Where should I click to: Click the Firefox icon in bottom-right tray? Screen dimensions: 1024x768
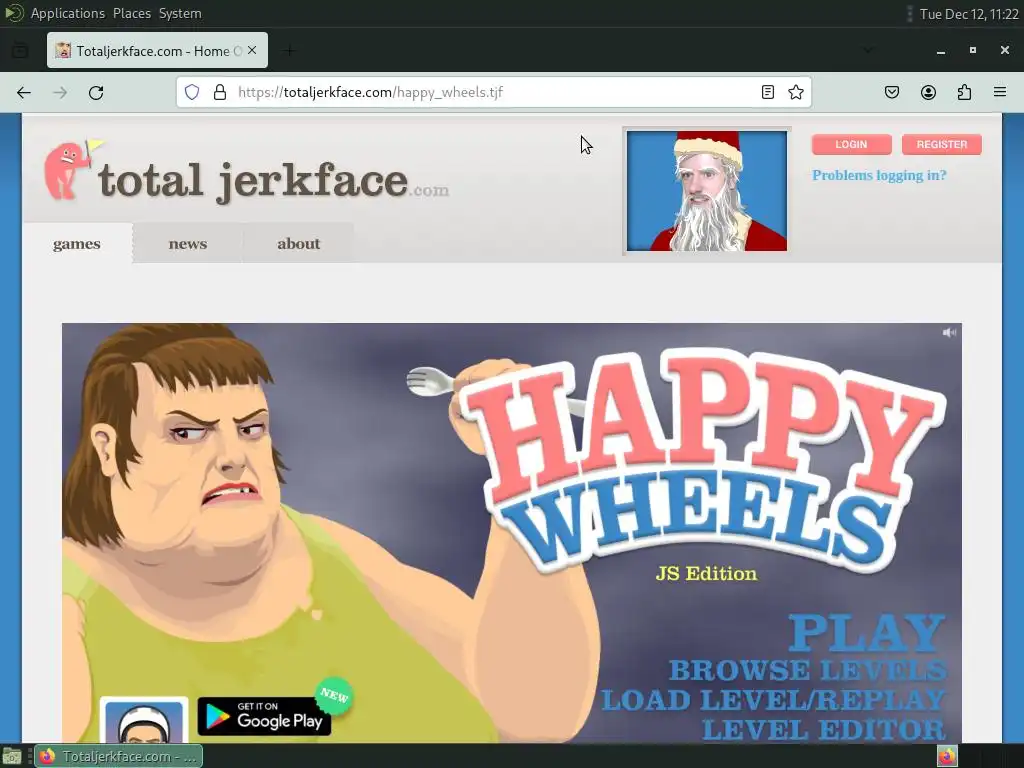coord(946,756)
